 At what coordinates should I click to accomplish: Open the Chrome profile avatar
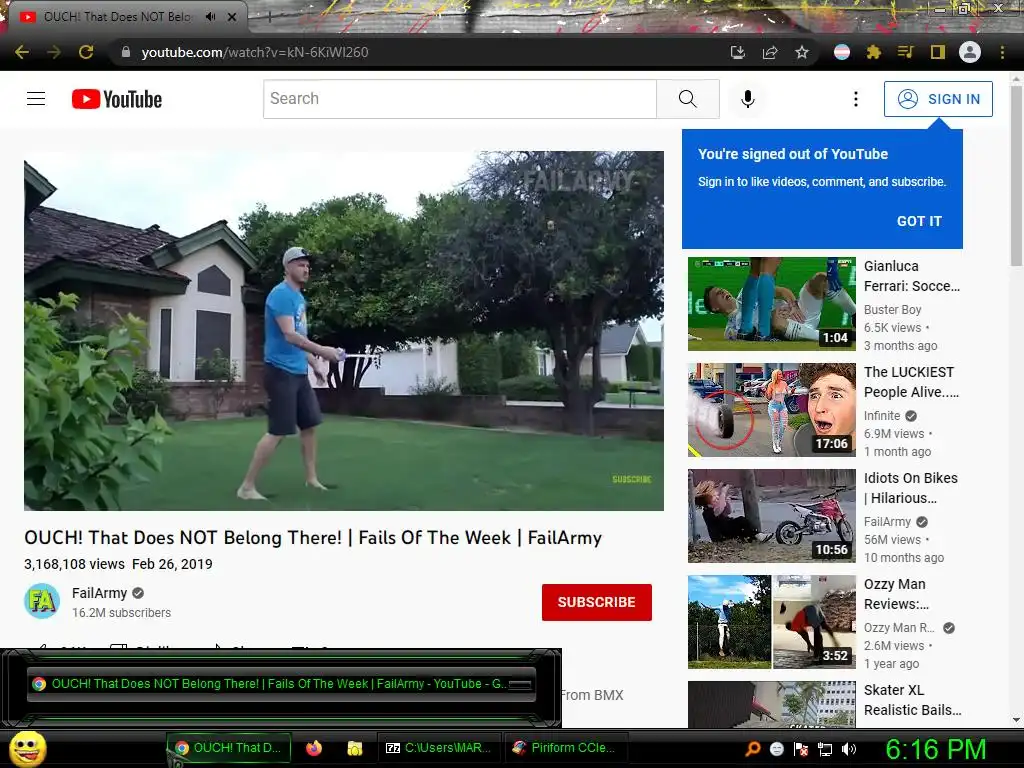(x=970, y=52)
